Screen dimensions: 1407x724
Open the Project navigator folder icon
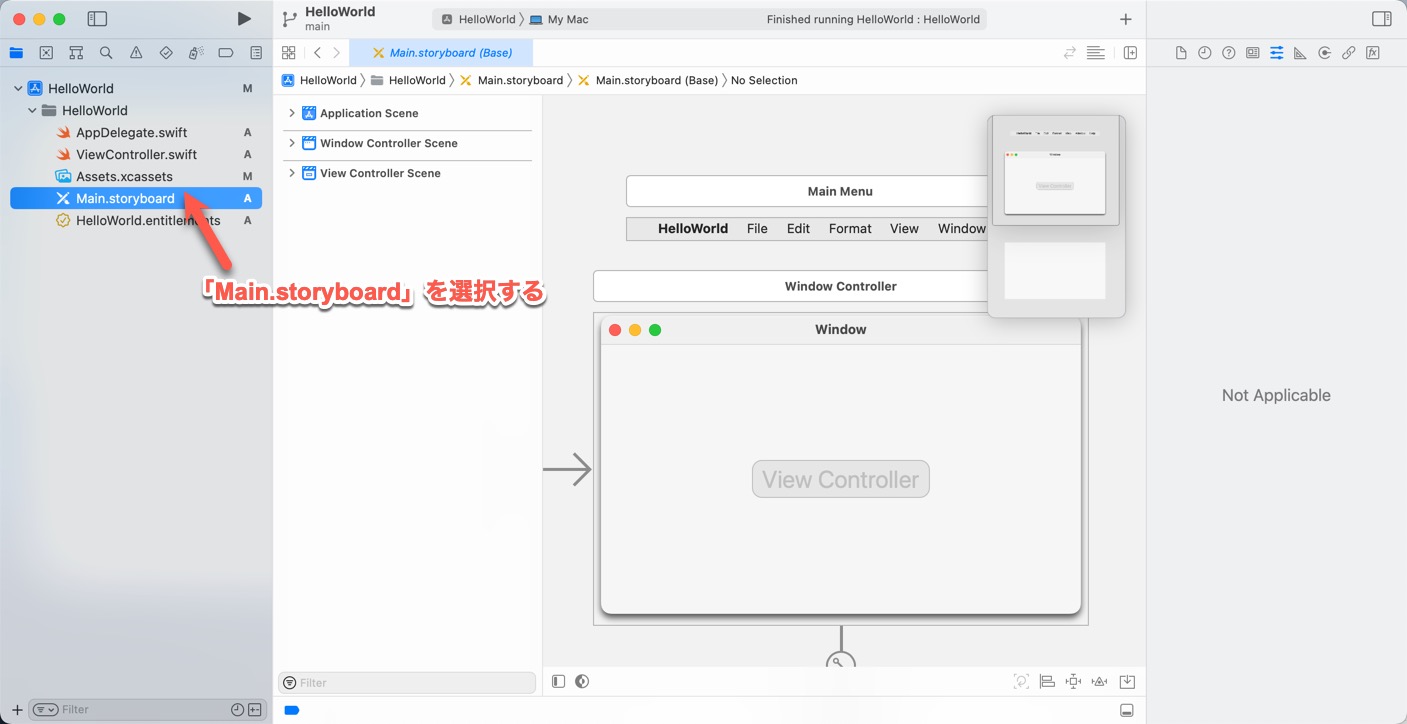pyautogui.click(x=16, y=53)
